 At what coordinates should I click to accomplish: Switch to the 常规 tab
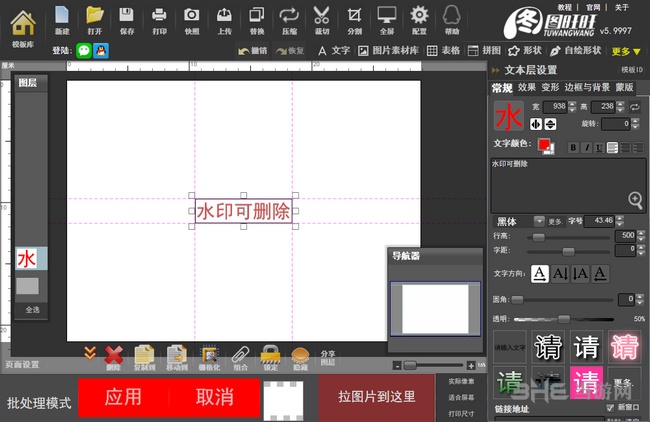(x=502, y=87)
